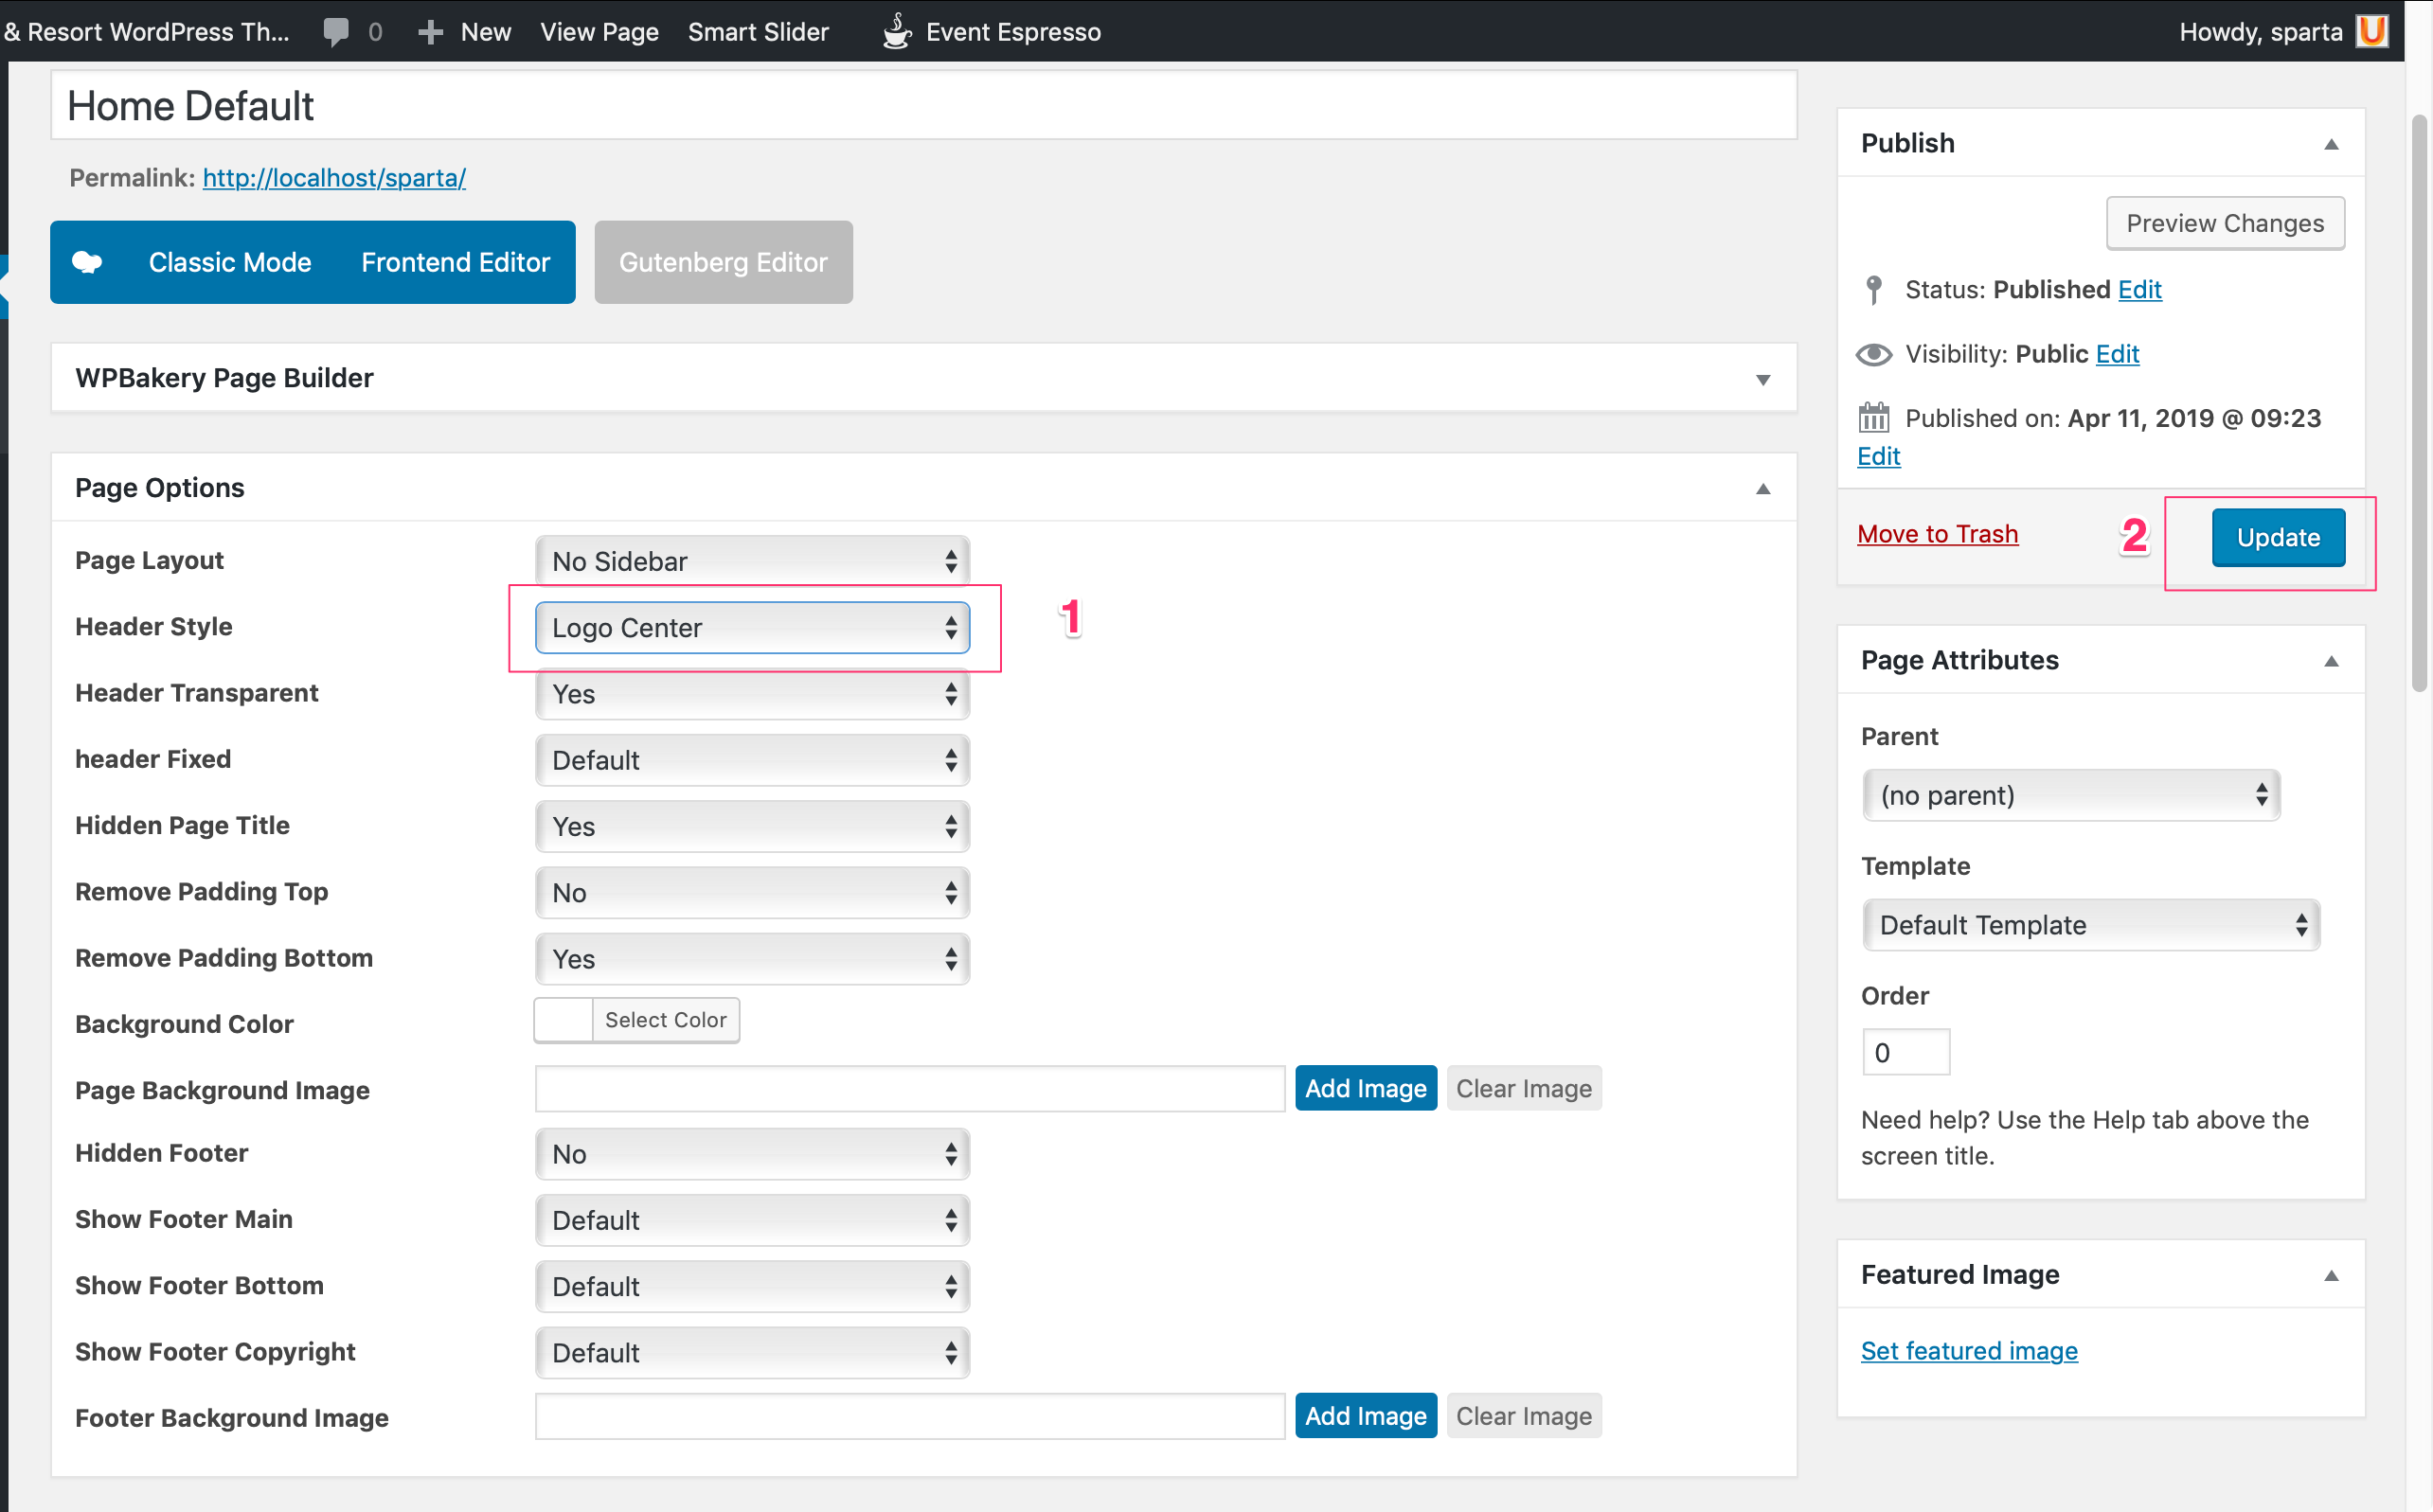Viewport: 2433px width, 1512px height.
Task: Open the Header Style dropdown
Action: pyautogui.click(x=752, y=628)
